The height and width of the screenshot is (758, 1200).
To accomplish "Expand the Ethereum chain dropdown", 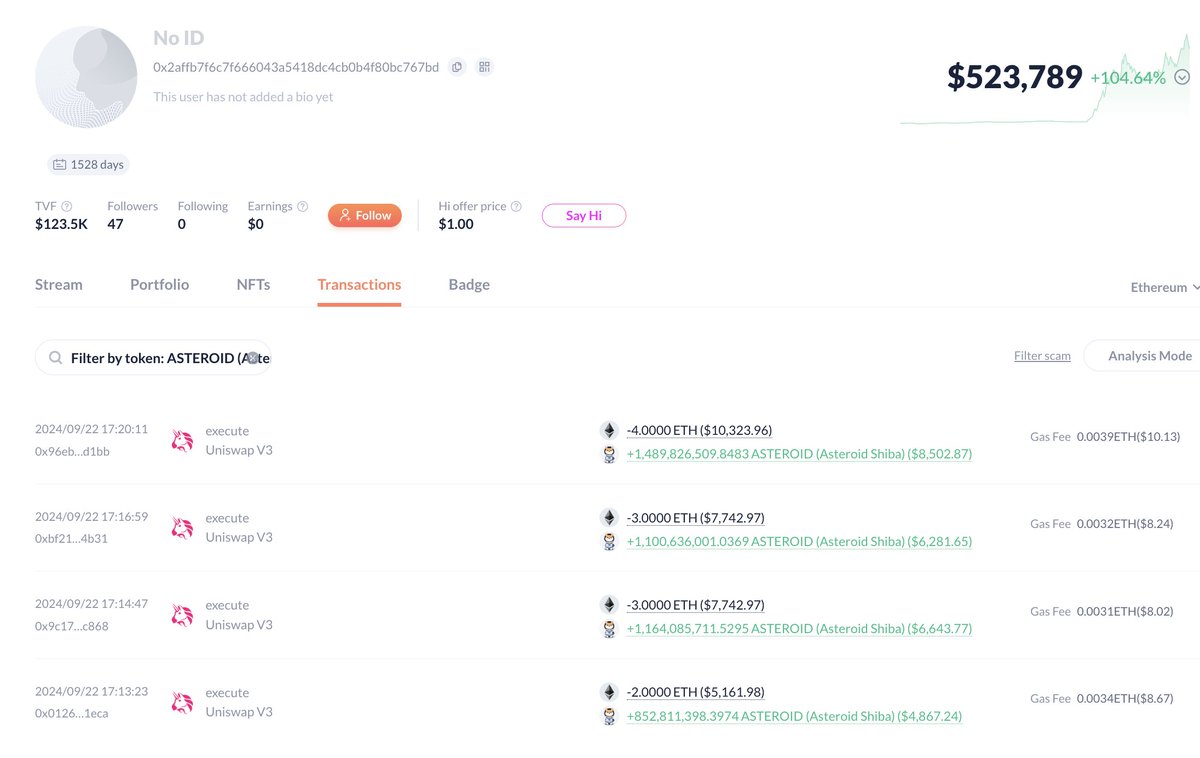I will tap(1165, 287).
